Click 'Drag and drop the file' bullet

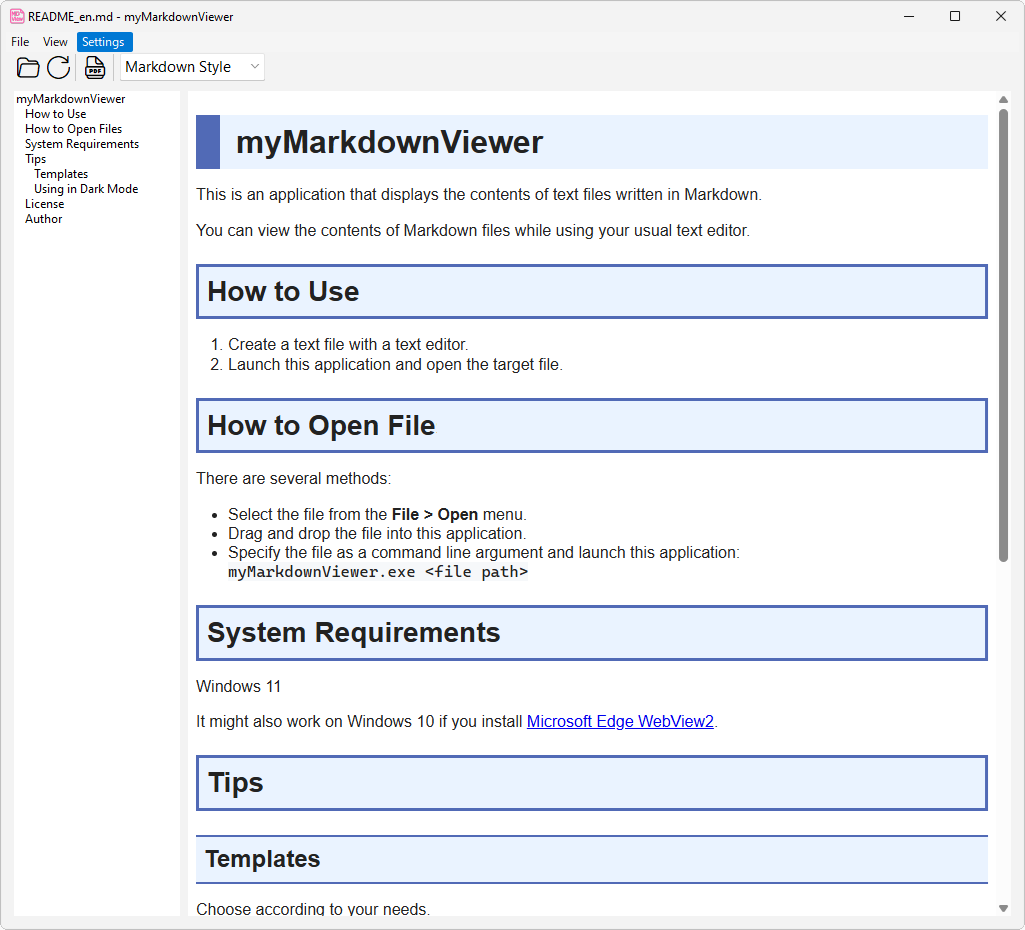(377, 533)
